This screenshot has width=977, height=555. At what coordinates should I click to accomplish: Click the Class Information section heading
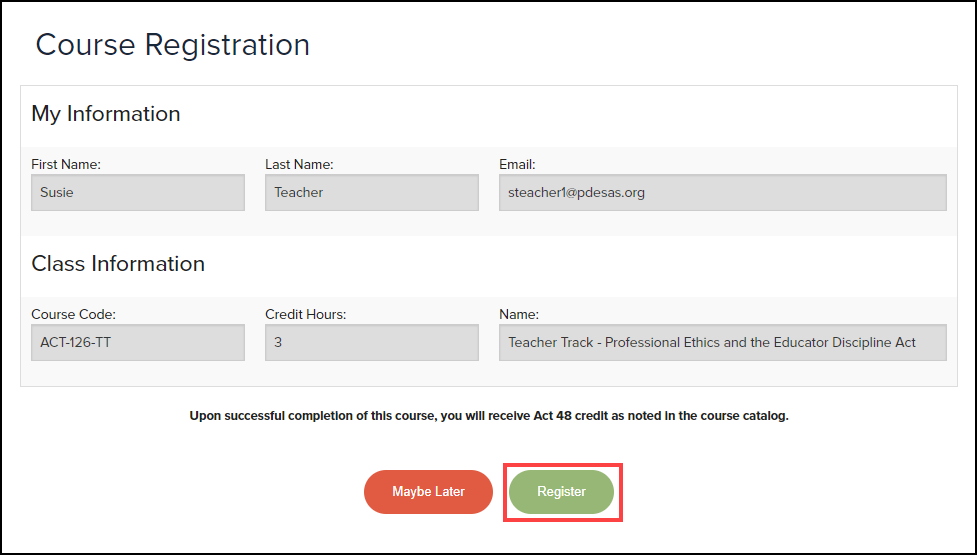pyautogui.click(x=118, y=264)
